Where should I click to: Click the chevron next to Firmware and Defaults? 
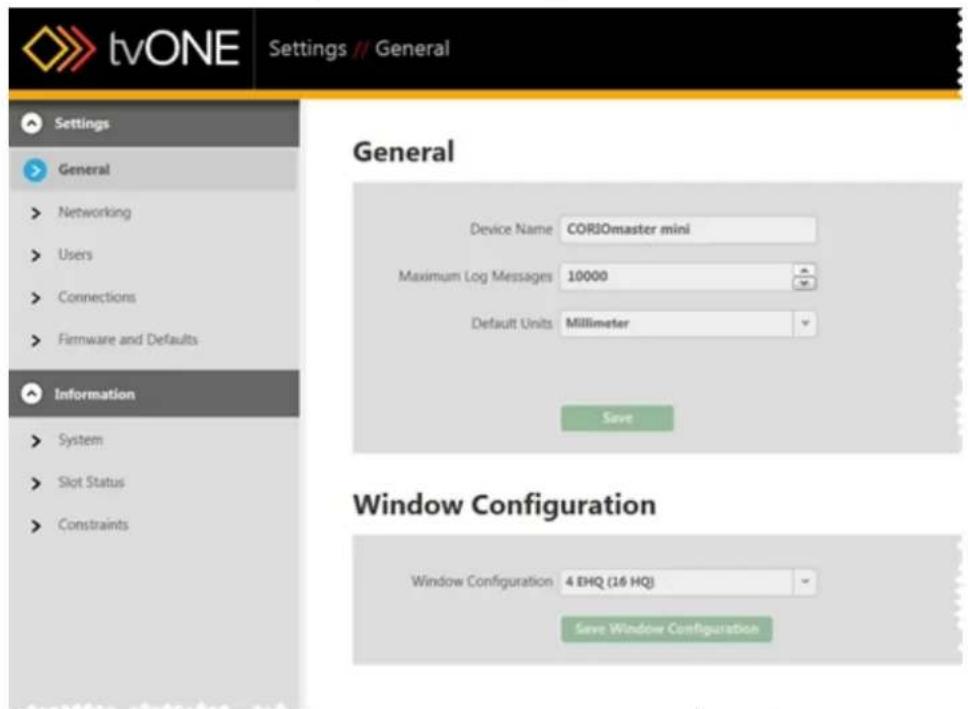pyautogui.click(x=36, y=340)
